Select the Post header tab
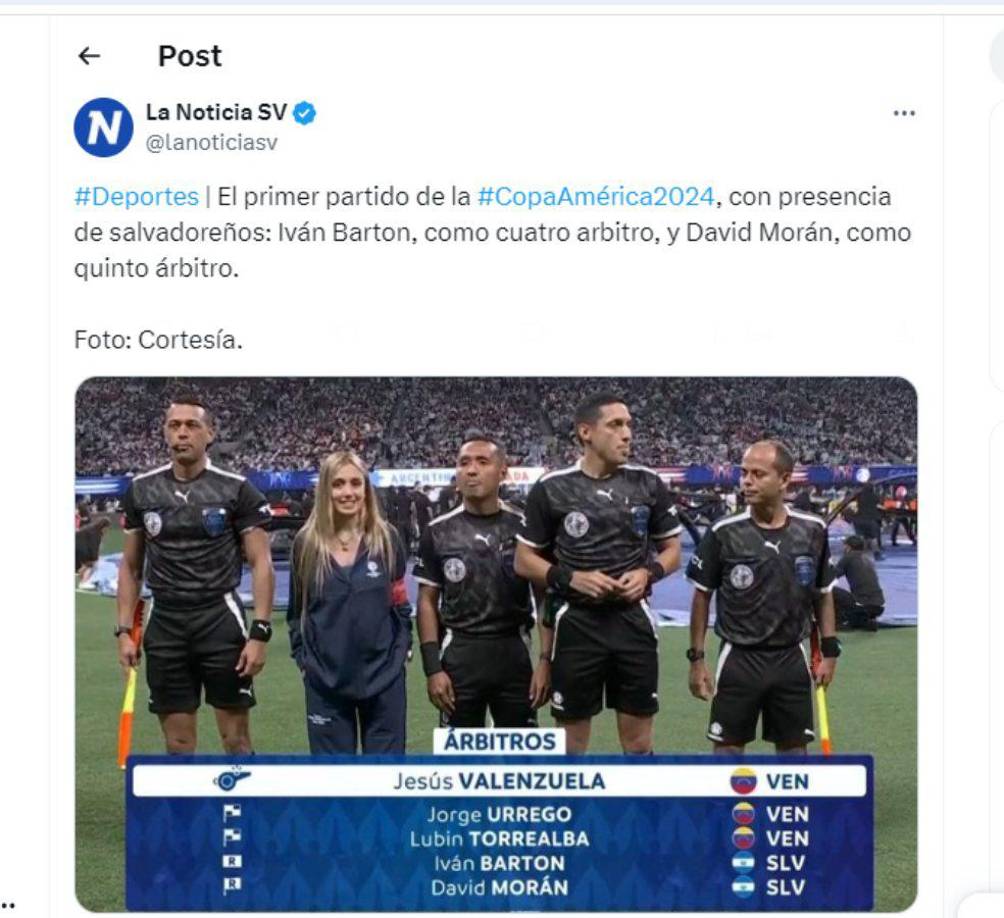This screenshot has height=918, width=1004. tap(188, 56)
